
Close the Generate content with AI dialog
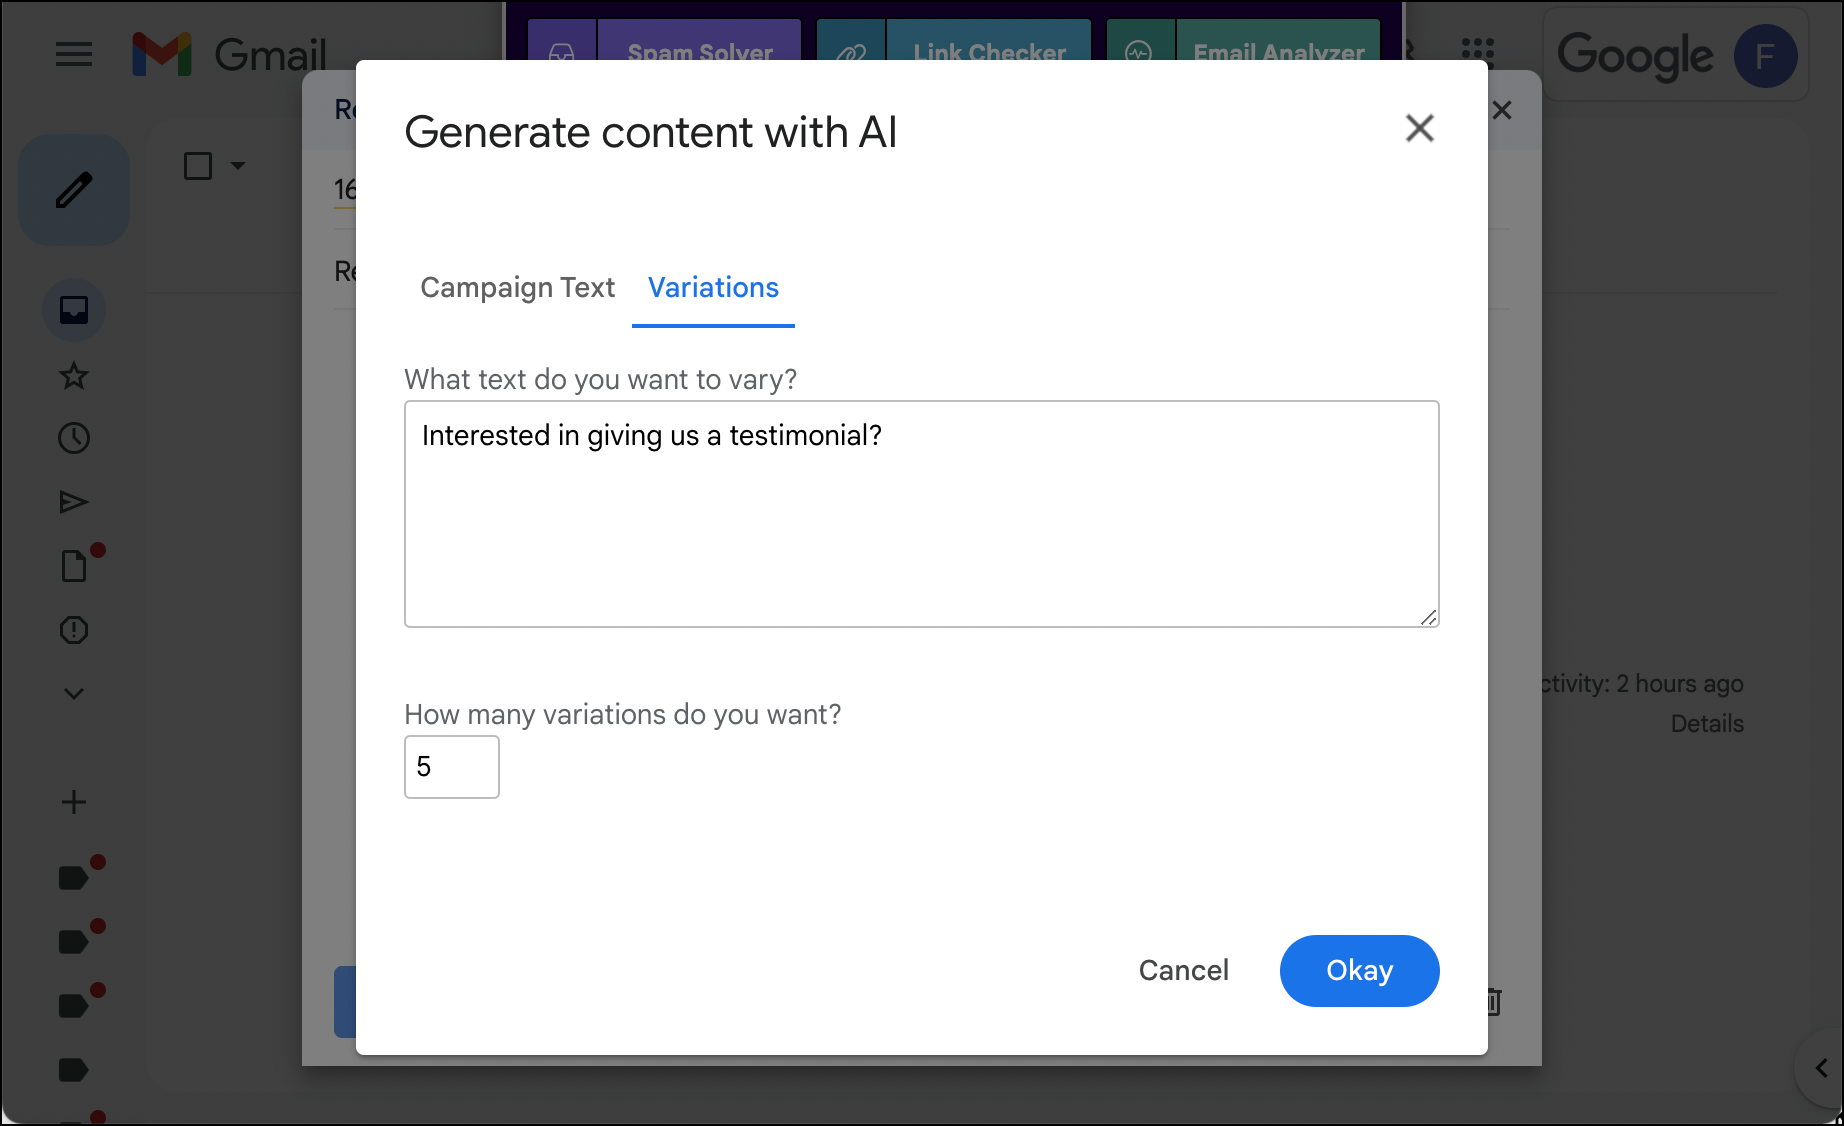[1419, 128]
